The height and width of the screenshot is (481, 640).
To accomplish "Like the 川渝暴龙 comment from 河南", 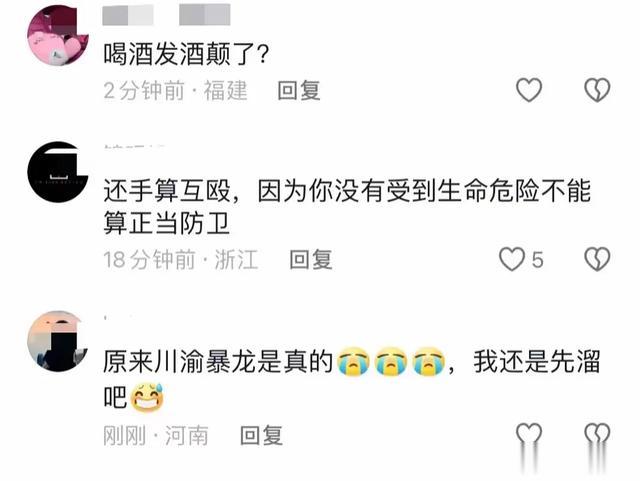I will point(529,434).
